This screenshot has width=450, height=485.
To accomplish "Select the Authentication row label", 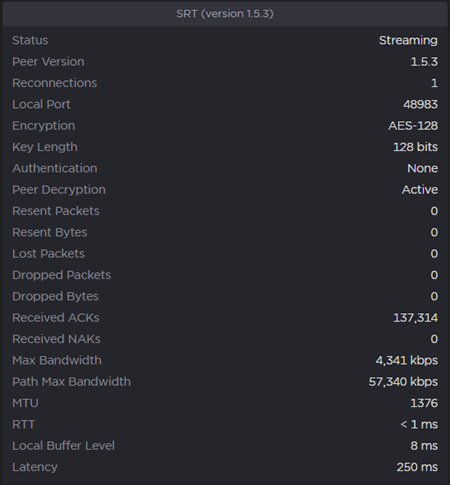I will [x=55, y=168].
